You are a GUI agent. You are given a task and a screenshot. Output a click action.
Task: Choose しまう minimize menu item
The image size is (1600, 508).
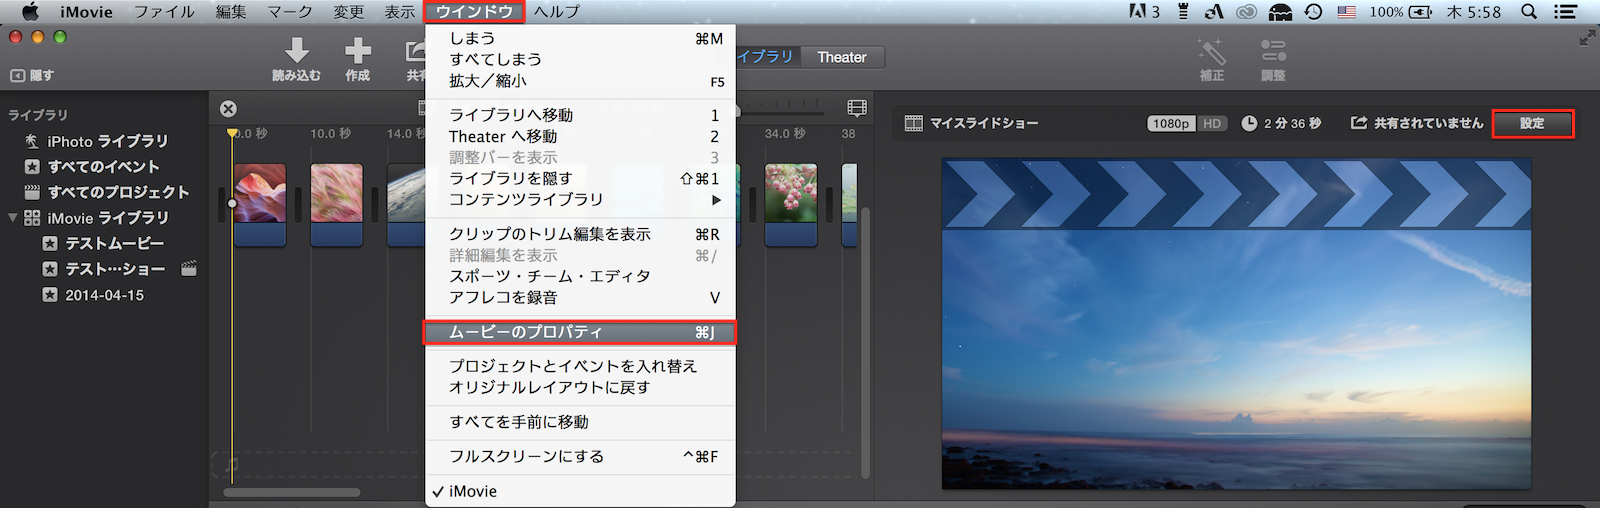point(580,38)
